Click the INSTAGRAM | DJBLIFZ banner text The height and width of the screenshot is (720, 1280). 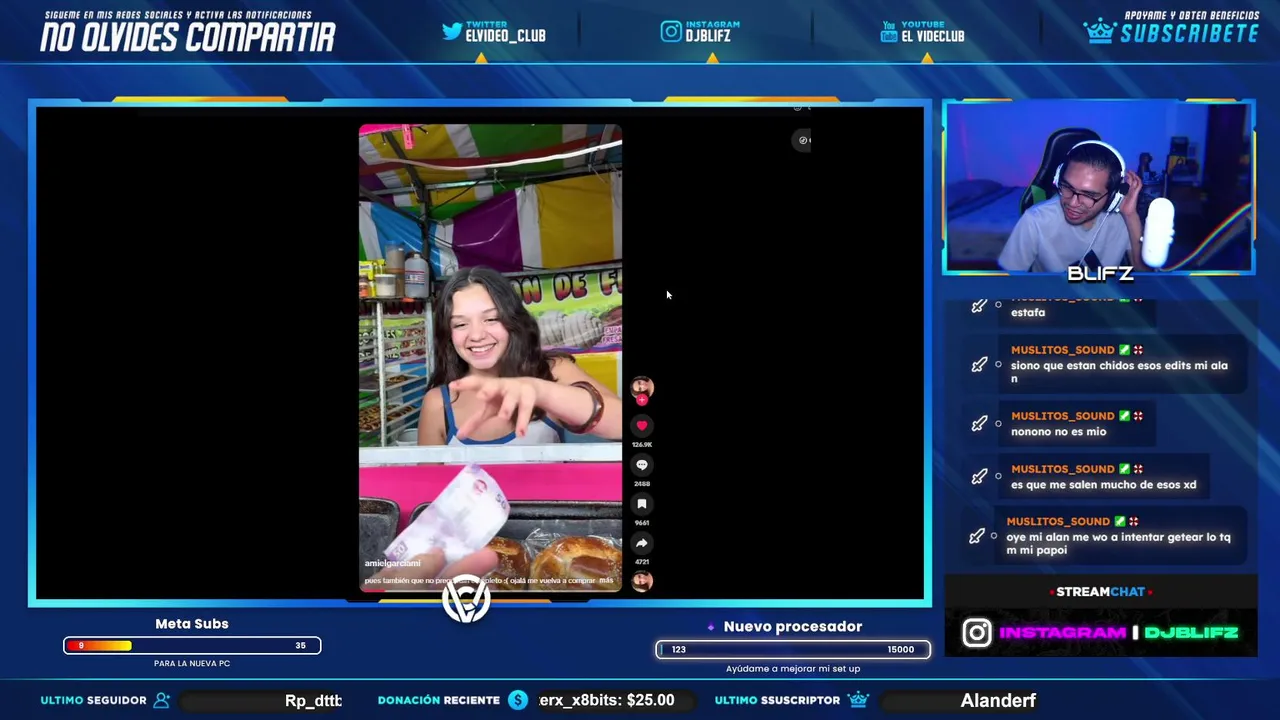tap(1119, 633)
